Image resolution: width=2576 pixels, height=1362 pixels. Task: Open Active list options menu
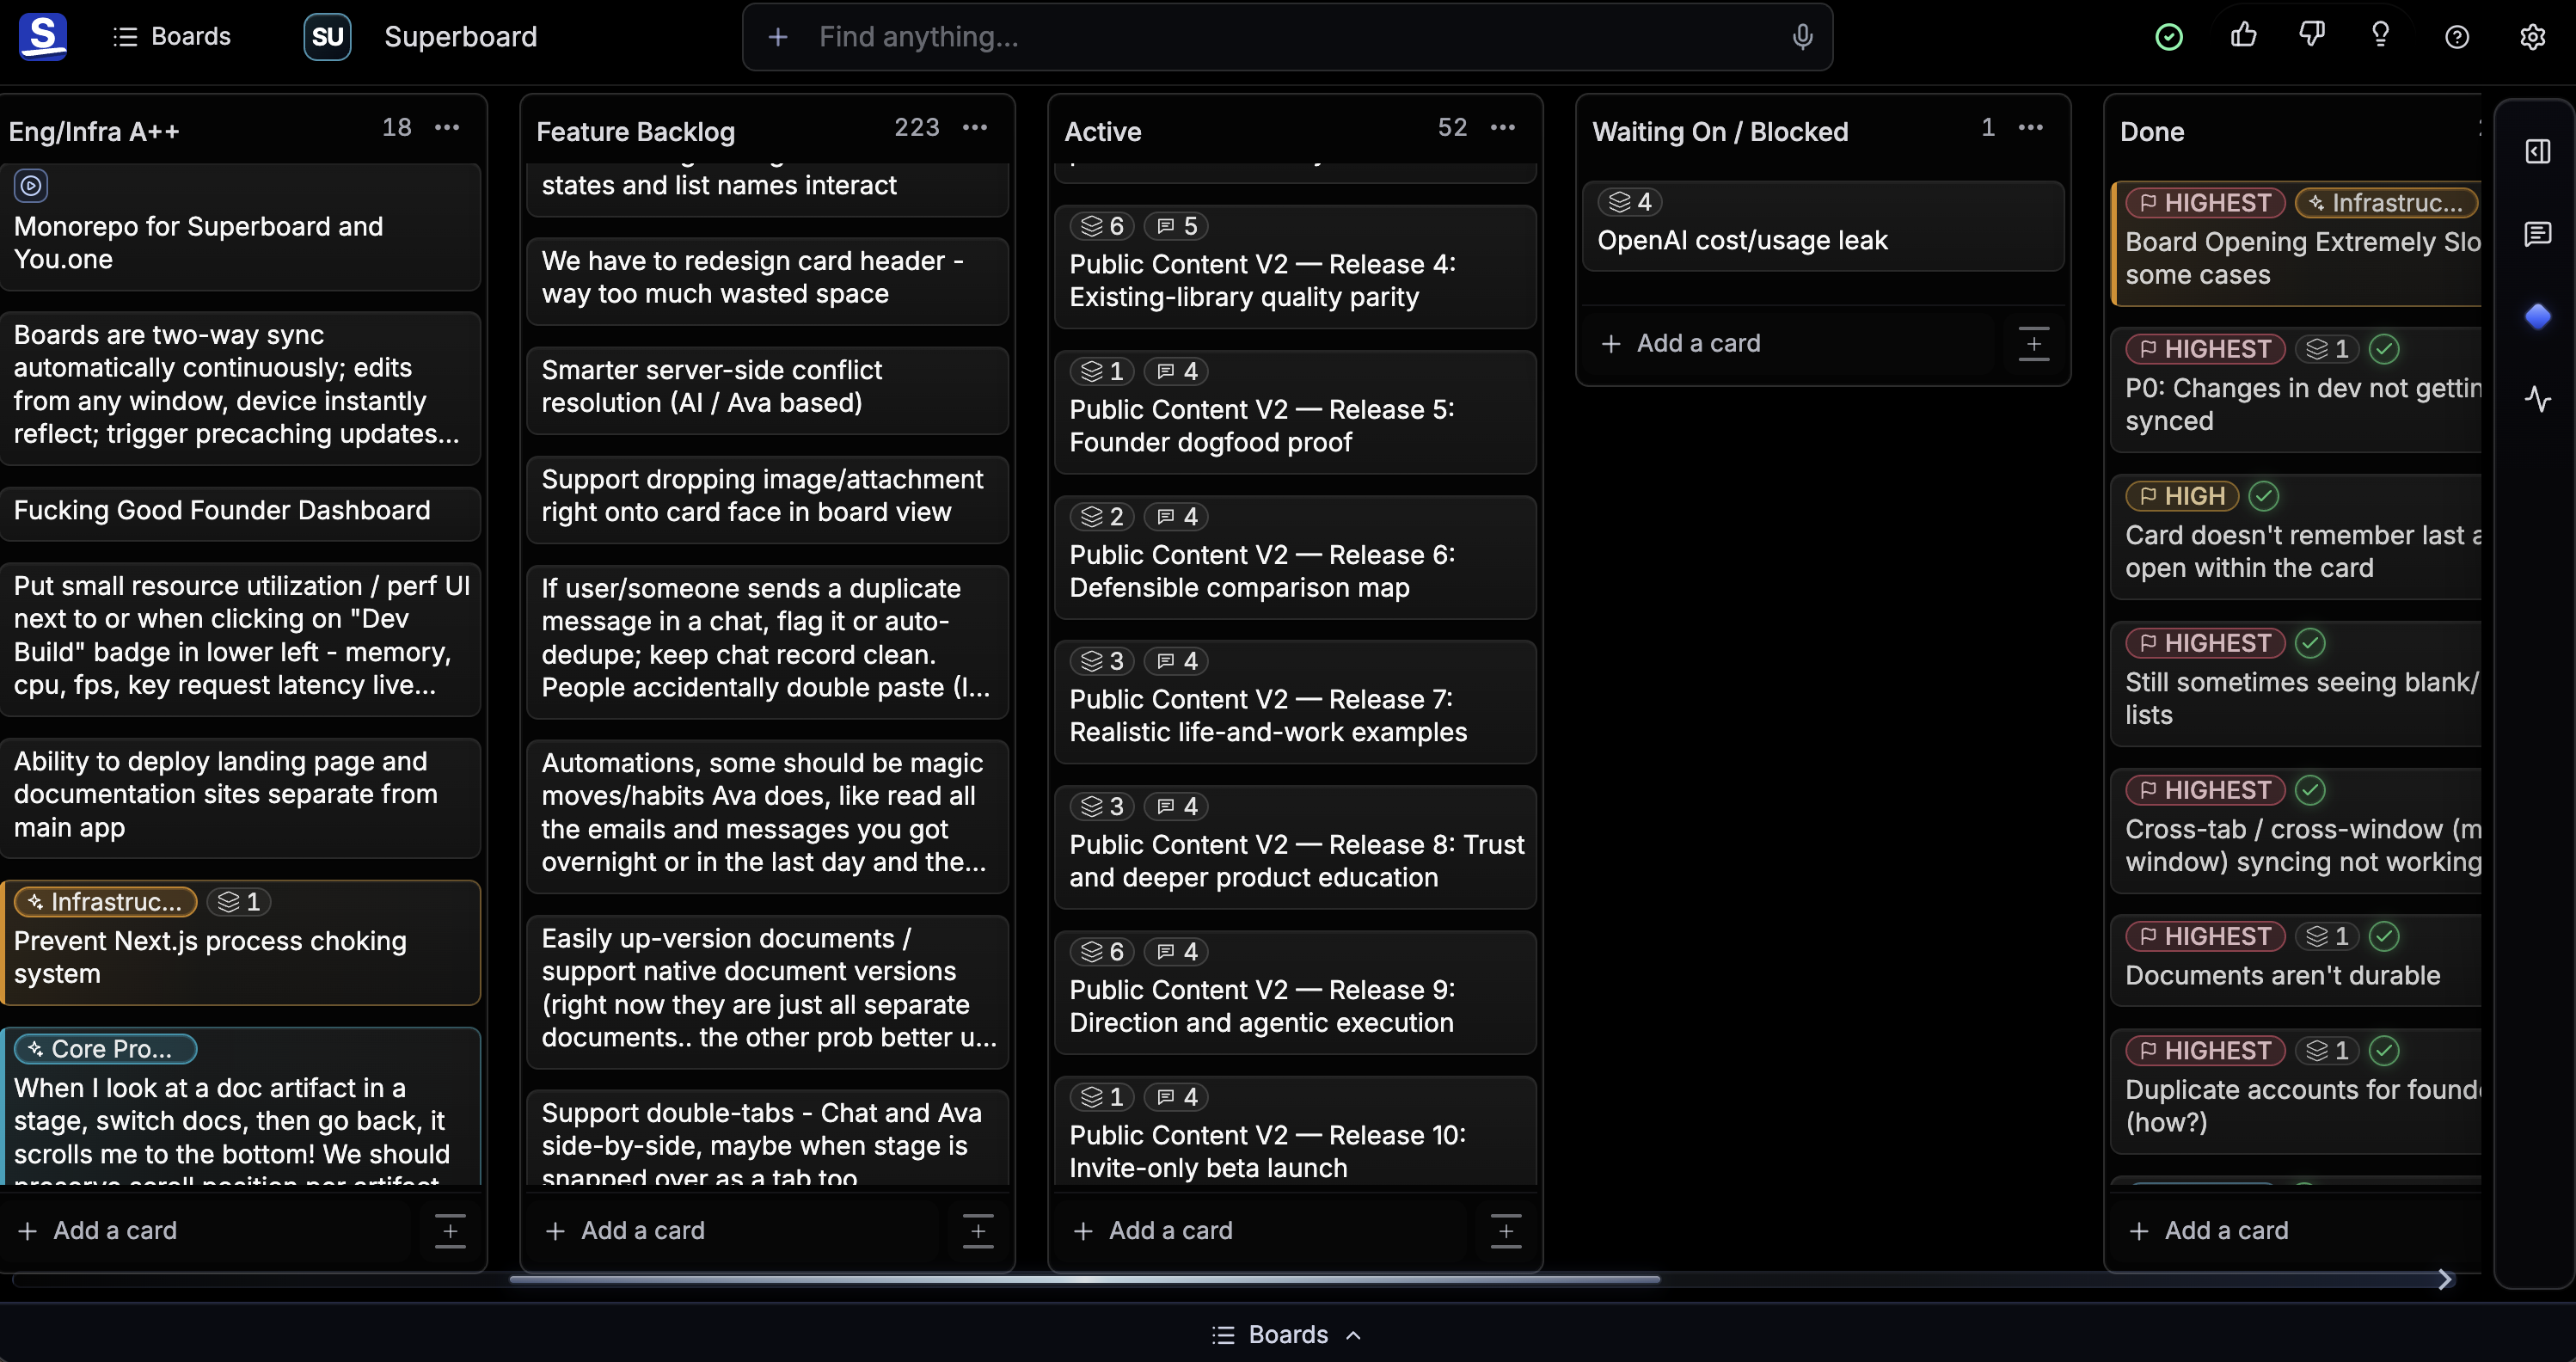coord(1503,127)
